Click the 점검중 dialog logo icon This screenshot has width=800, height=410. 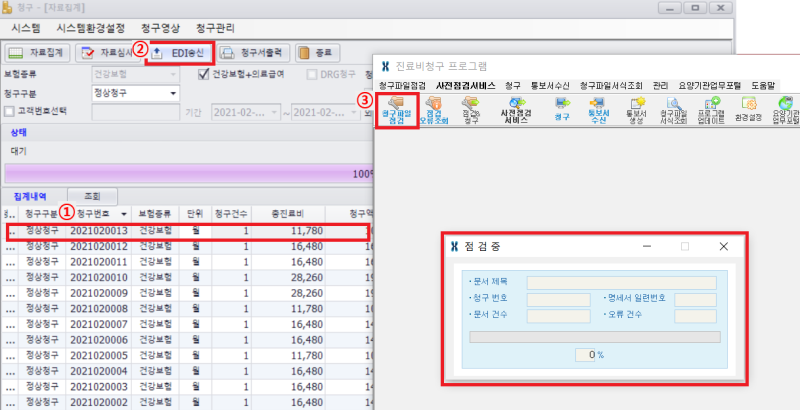tap(455, 246)
